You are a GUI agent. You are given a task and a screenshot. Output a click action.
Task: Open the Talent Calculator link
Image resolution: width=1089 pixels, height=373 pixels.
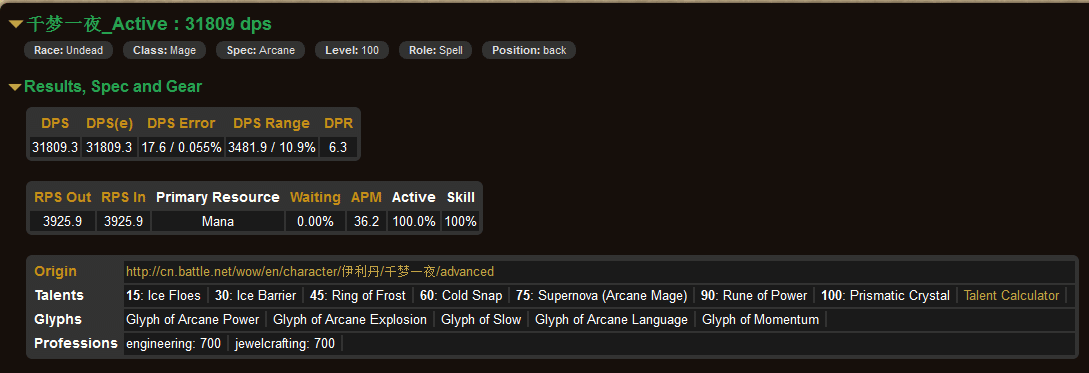point(1011,295)
